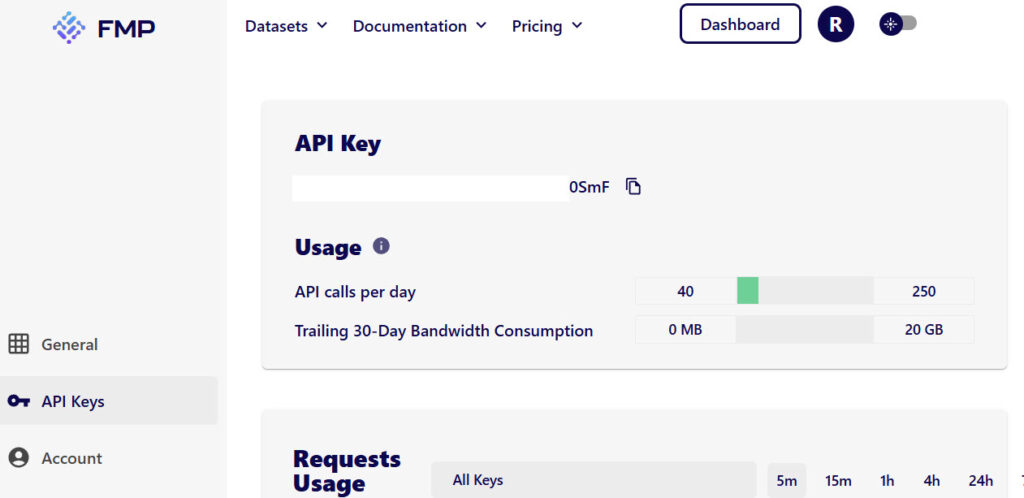Expand the Documentation dropdown menu

419,26
